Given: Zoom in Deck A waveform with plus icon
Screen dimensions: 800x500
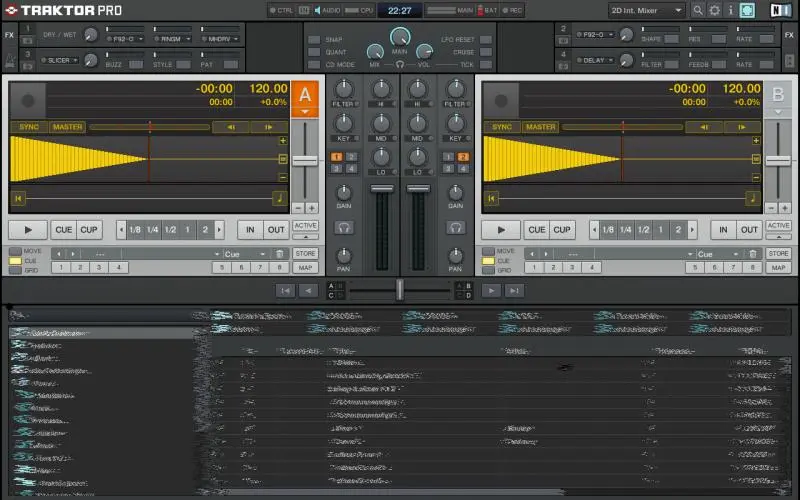Looking at the screenshot, I should coord(283,141).
